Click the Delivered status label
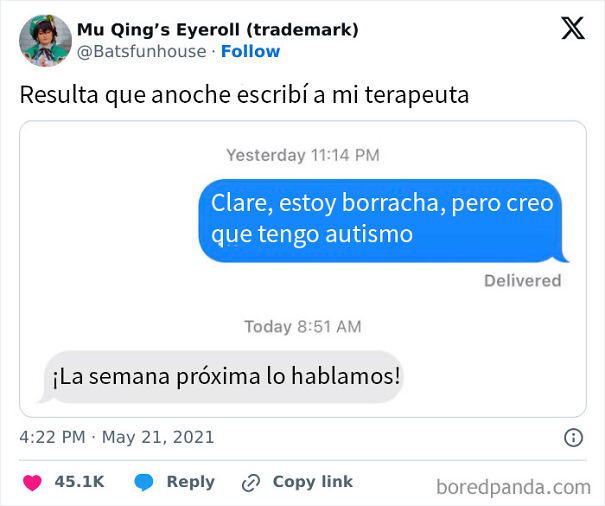This screenshot has height=506, width=605. [x=522, y=281]
